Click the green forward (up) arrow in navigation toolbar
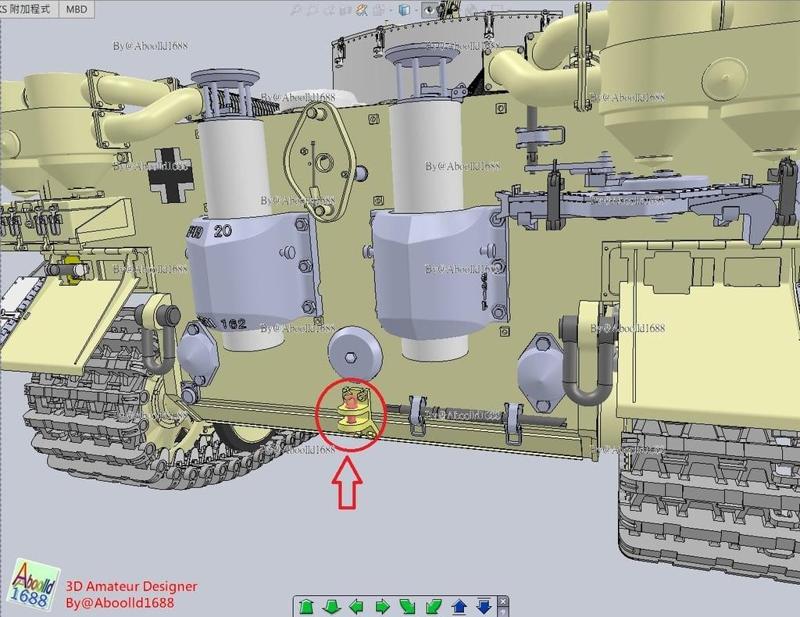This screenshot has width=800, height=617. (306, 607)
